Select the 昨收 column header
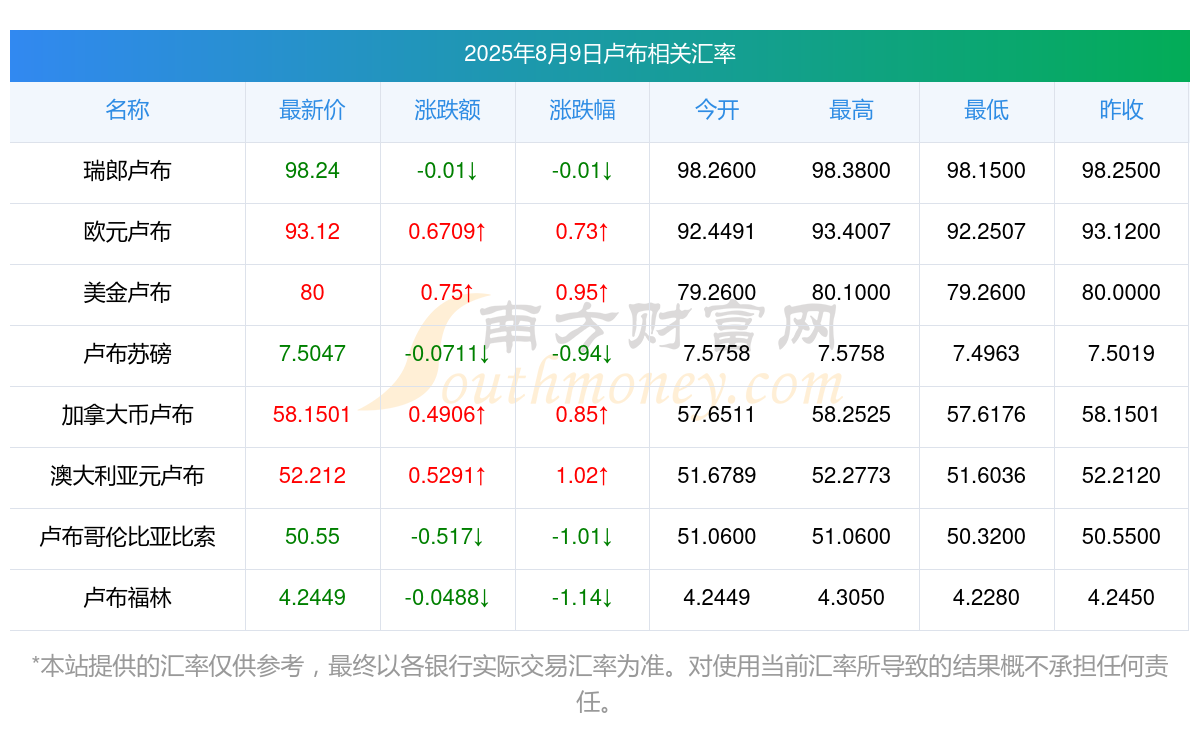This screenshot has width=1200, height=733. [x=1121, y=110]
